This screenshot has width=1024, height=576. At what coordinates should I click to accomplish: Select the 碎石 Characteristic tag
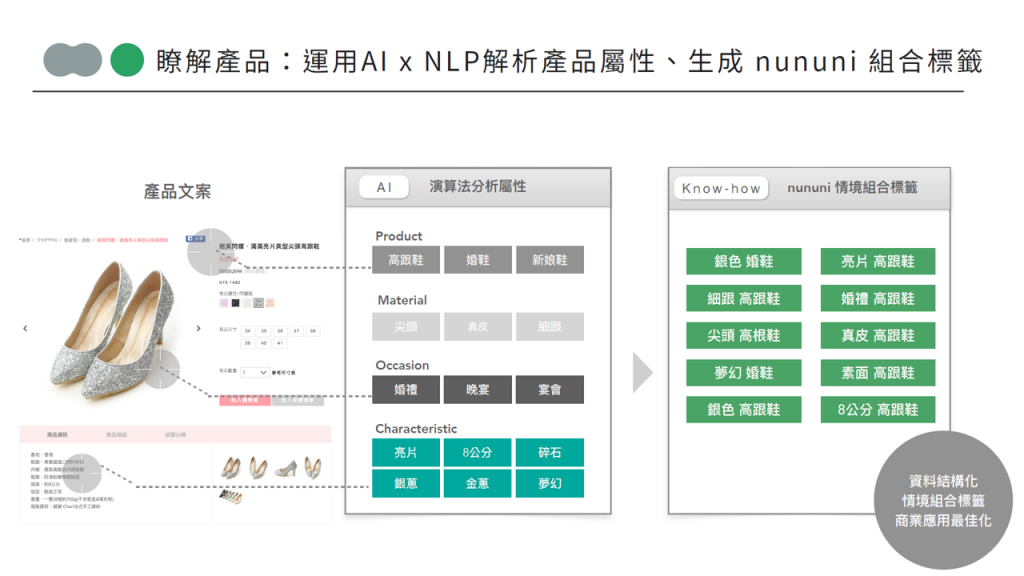[550, 453]
